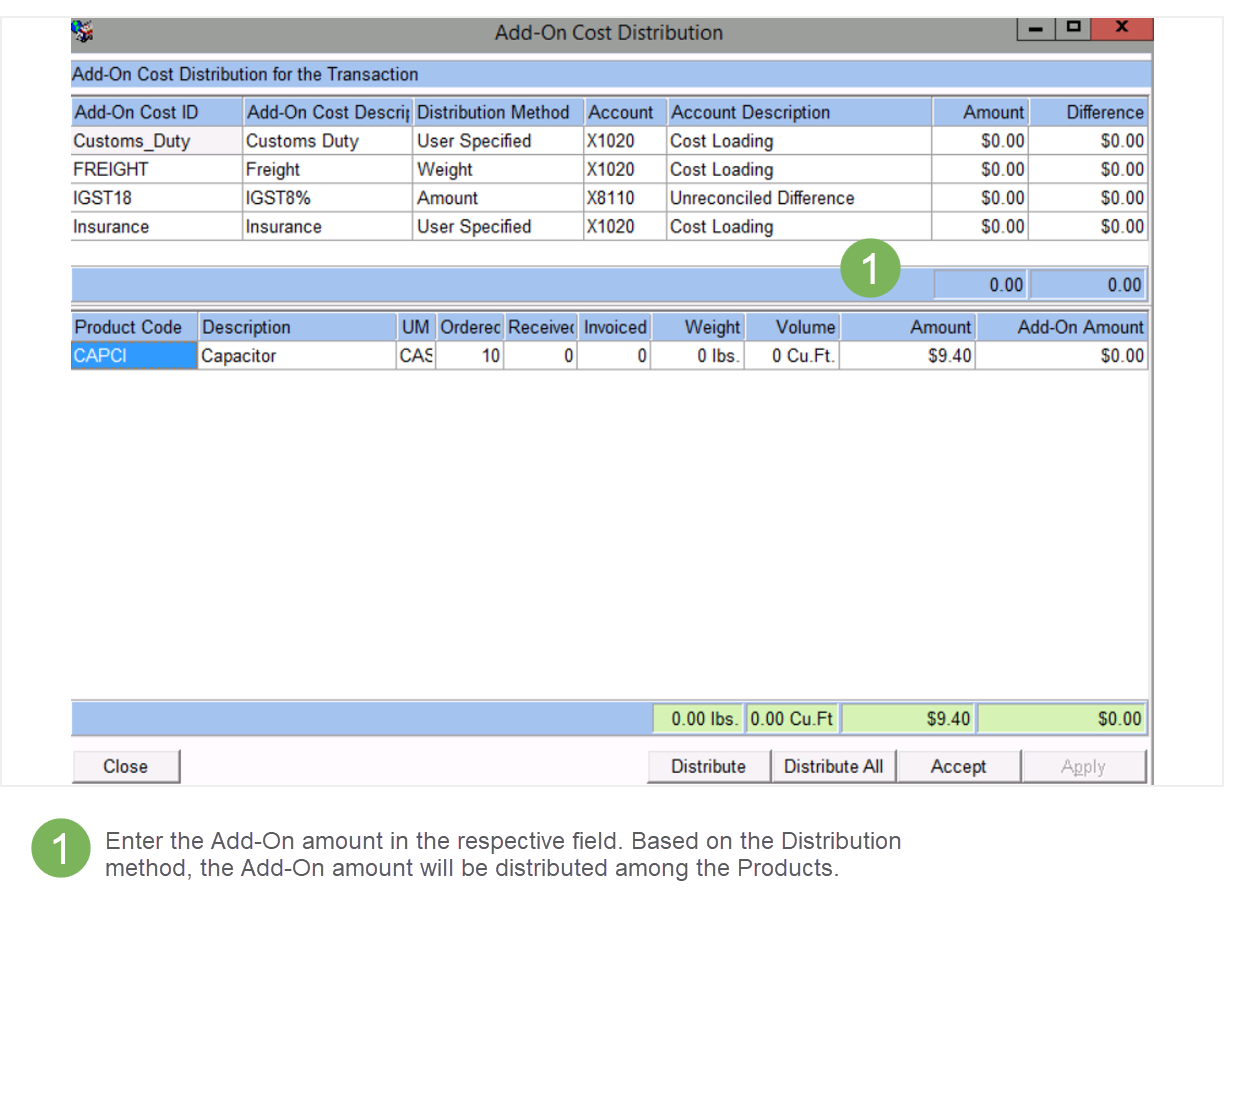Click the green step 1 callout marker
This screenshot has width=1233, height=1103.
tap(869, 268)
